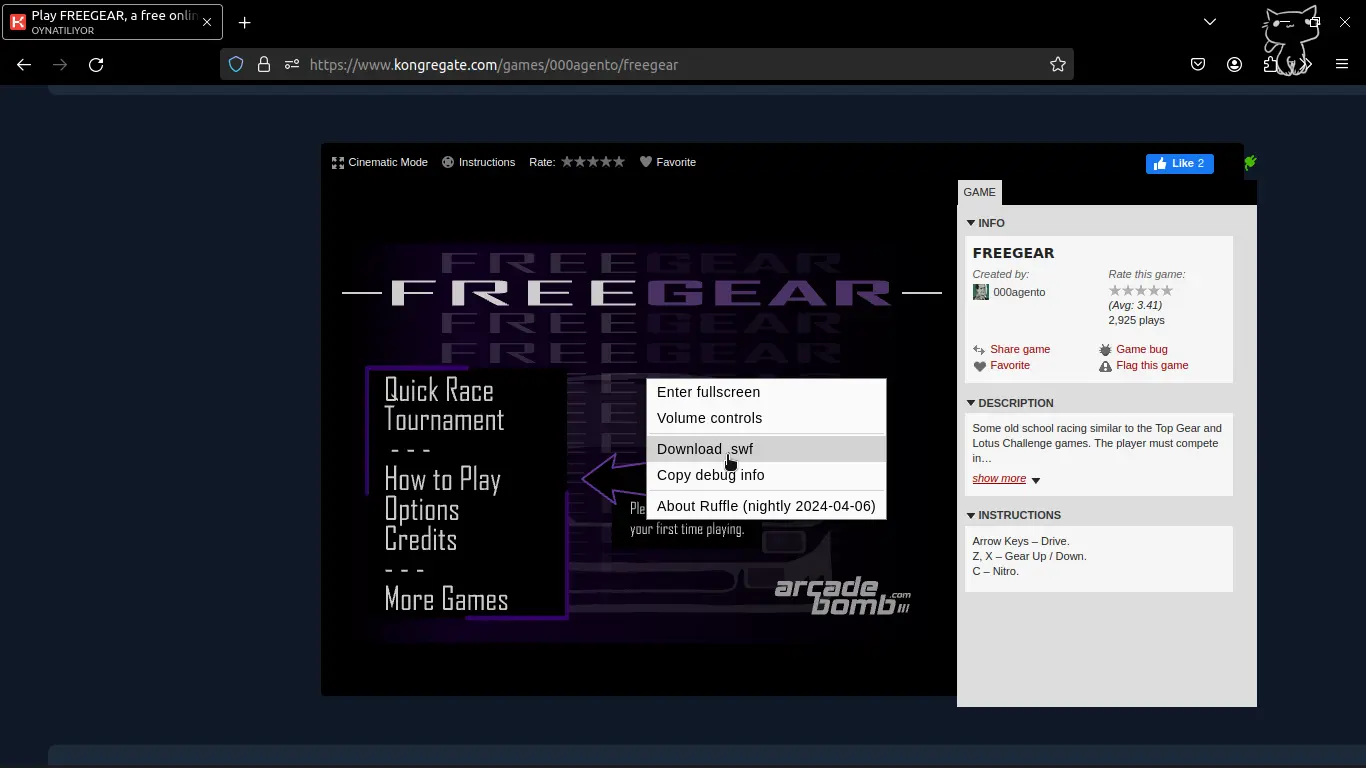Click the Share game link
The image size is (1366, 768).
[1020, 350]
